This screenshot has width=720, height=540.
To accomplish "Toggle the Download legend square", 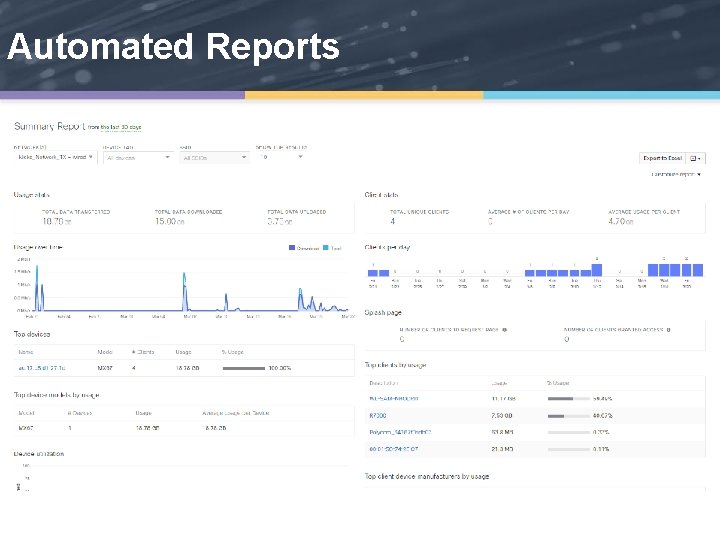I will click(292, 248).
